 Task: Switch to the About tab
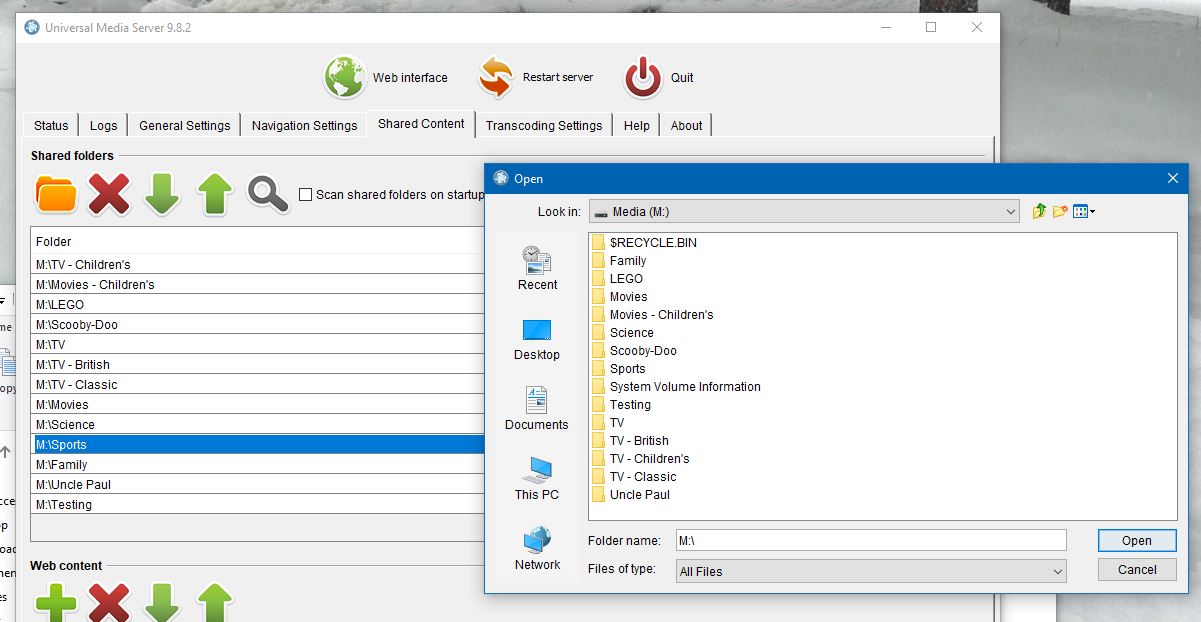(x=686, y=125)
